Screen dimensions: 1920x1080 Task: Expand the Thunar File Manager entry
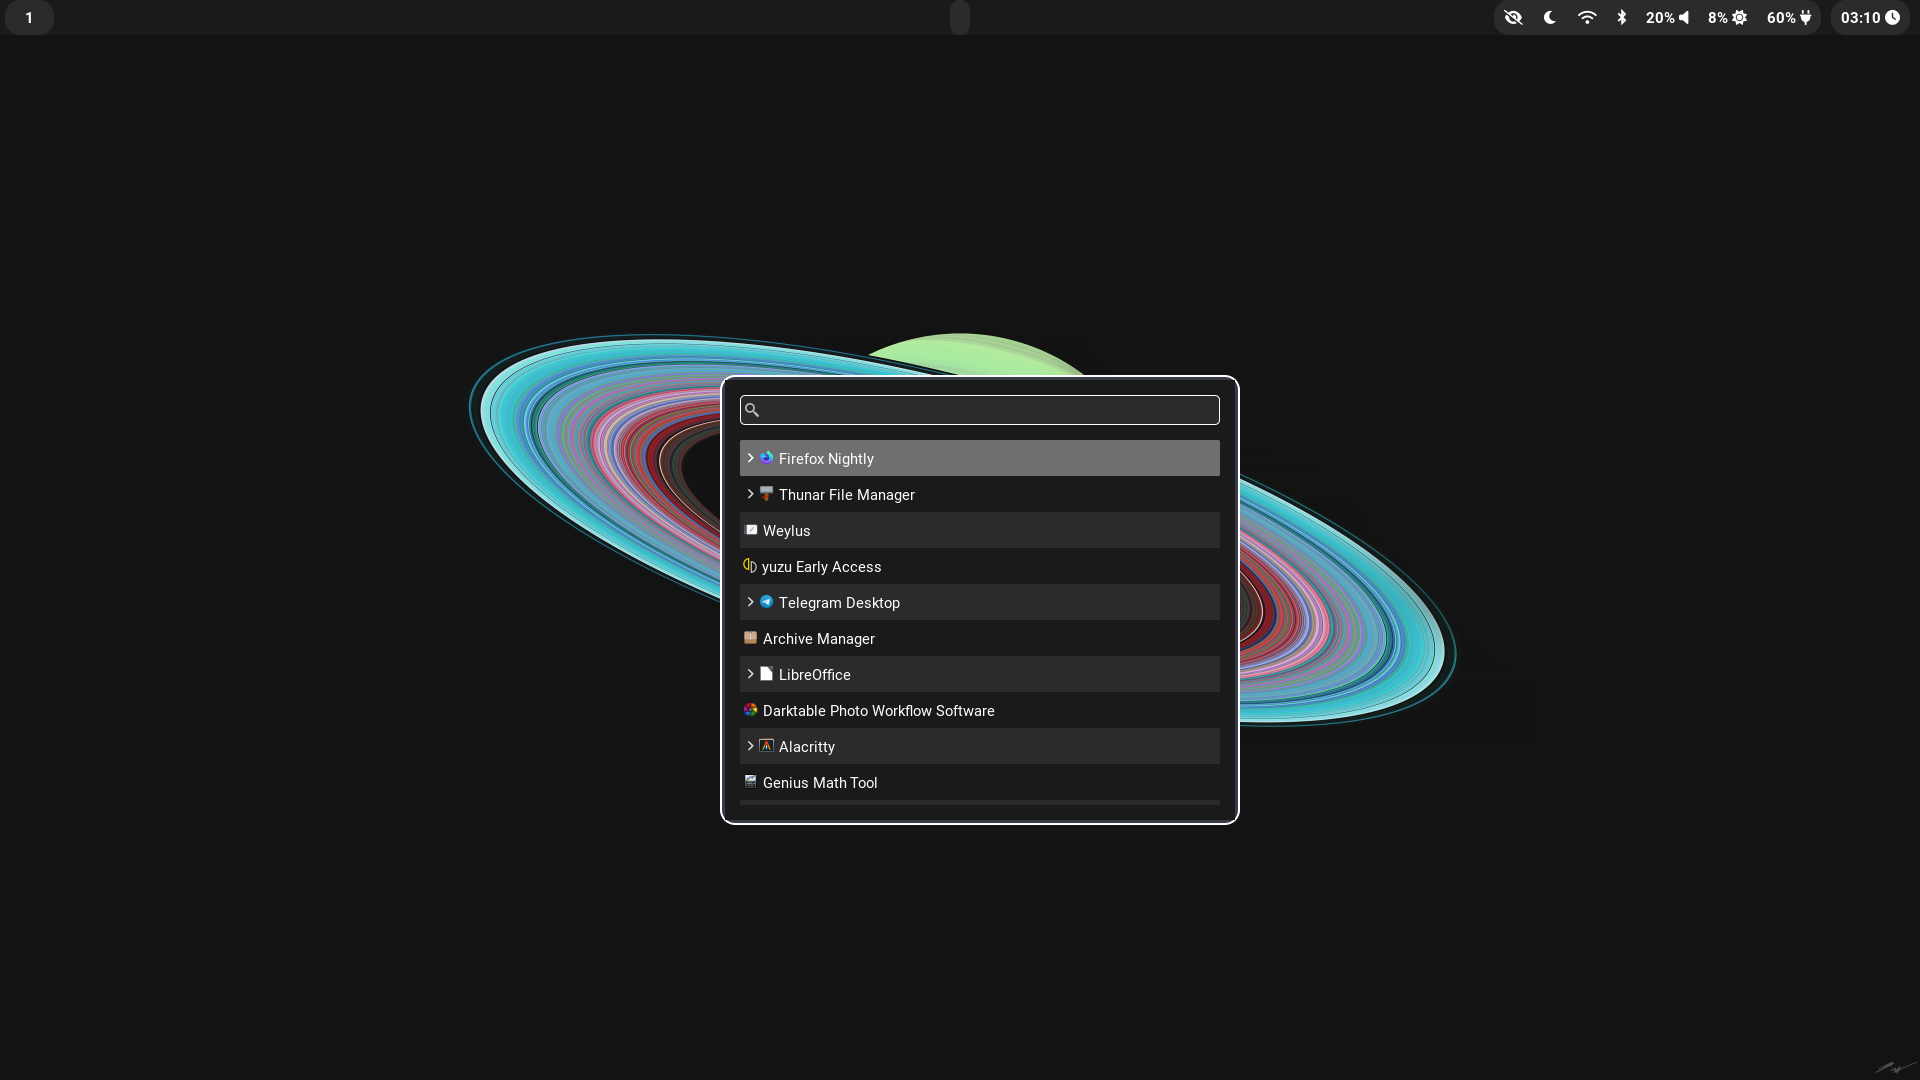click(x=750, y=493)
